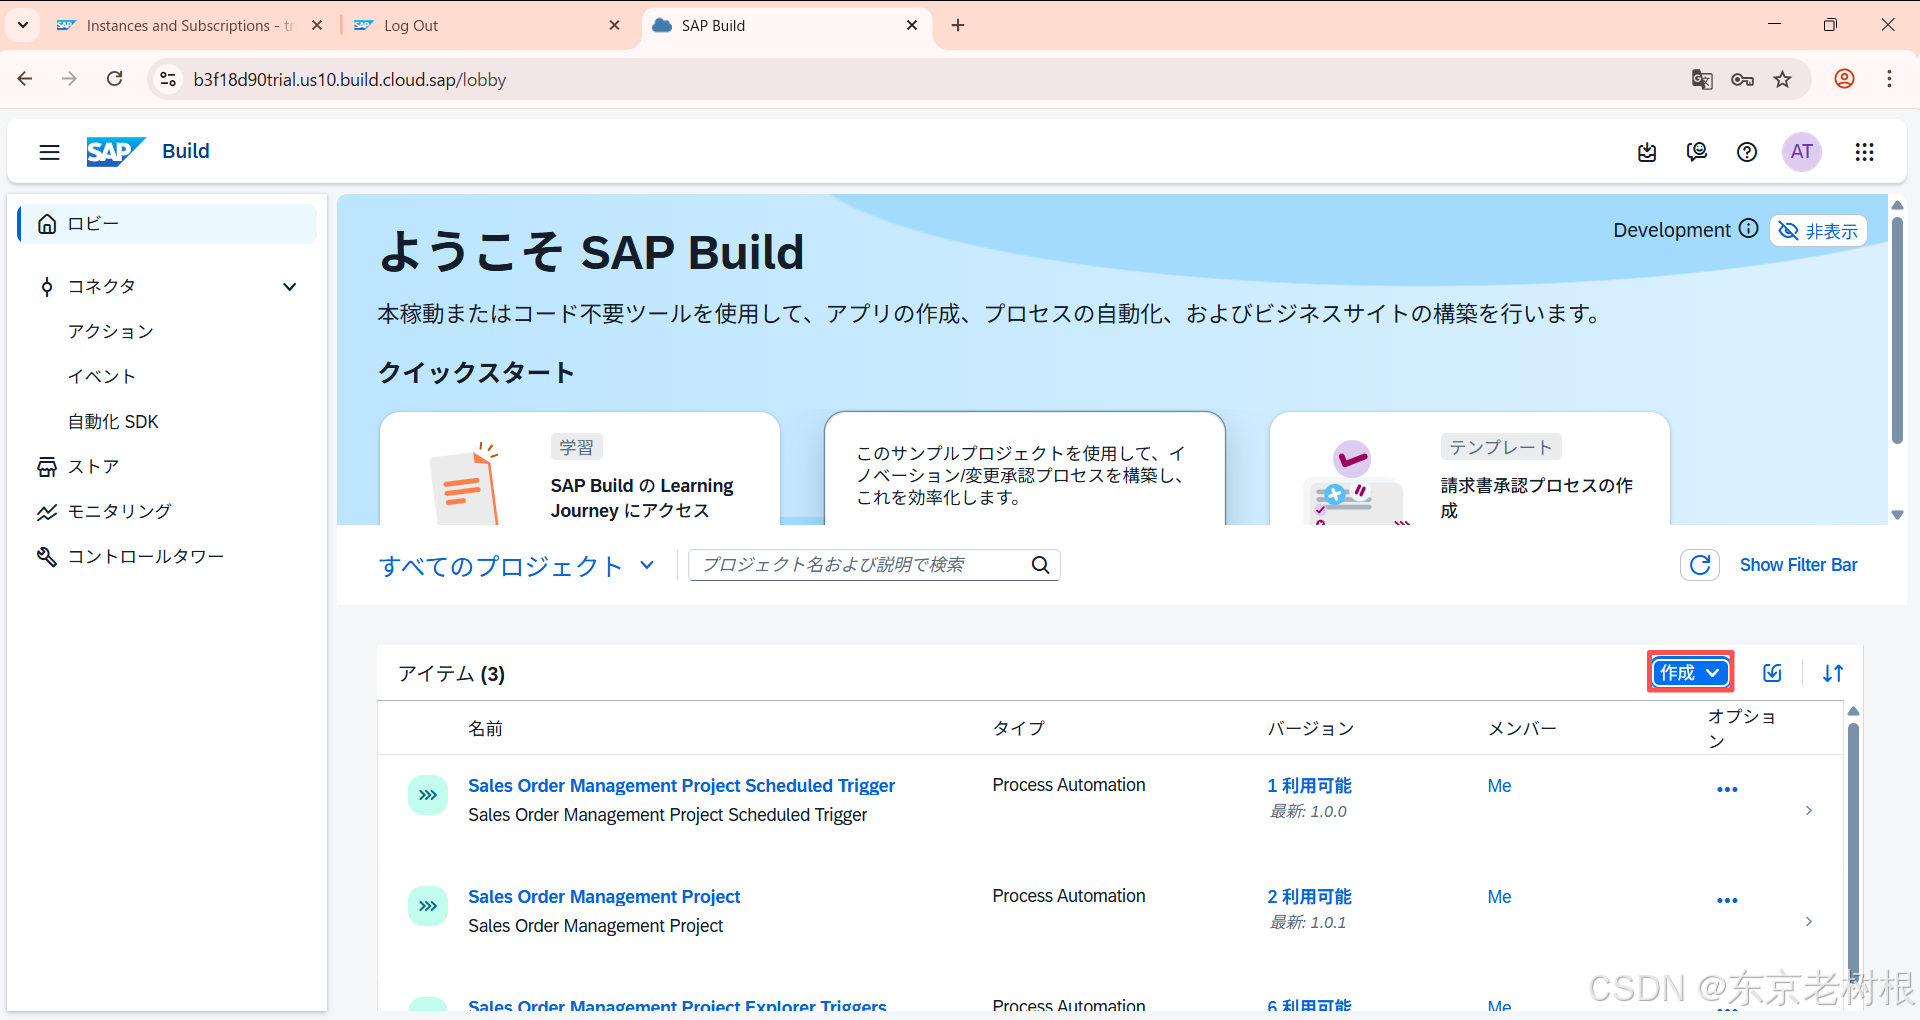The width and height of the screenshot is (1920, 1020).
Task: Open the 請求書承認プロセスの作成 template card
Action: 1470,468
